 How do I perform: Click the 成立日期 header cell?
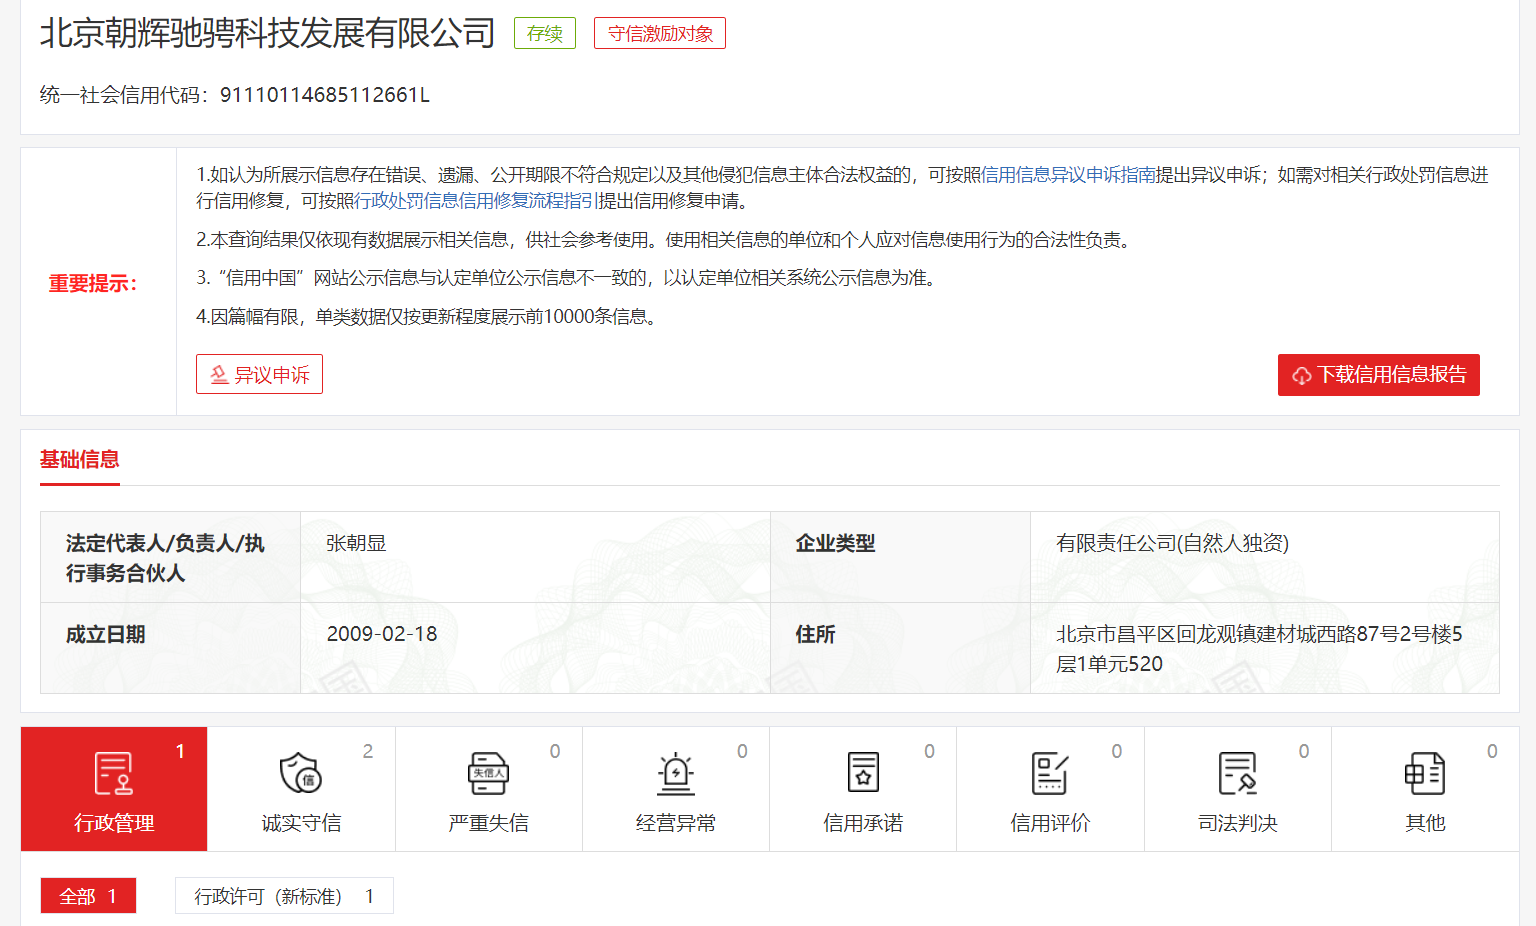[170, 648]
